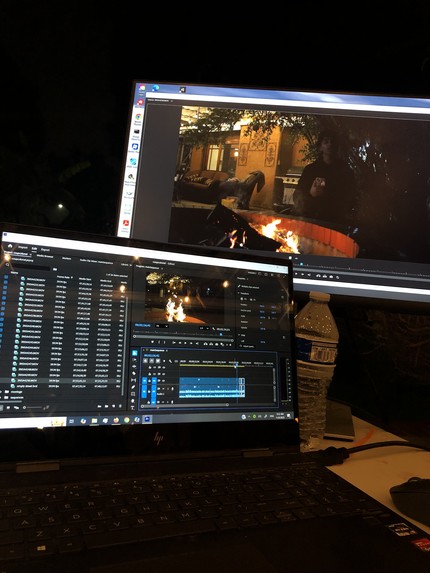Lock video track V1
Viewport: 430px width, 573px height.
click(x=149, y=381)
